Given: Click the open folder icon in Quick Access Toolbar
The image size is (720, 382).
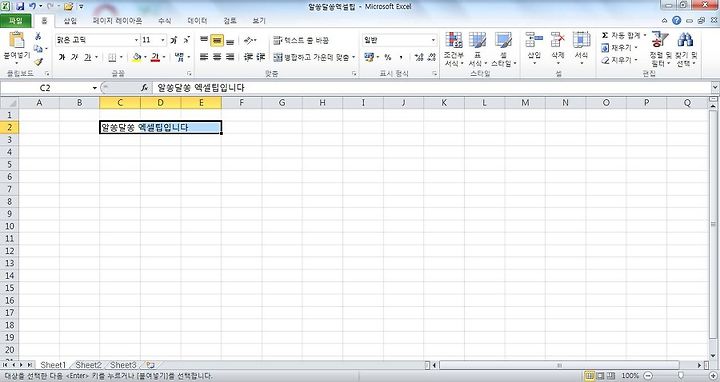Looking at the screenshot, I should tap(68, 6).
